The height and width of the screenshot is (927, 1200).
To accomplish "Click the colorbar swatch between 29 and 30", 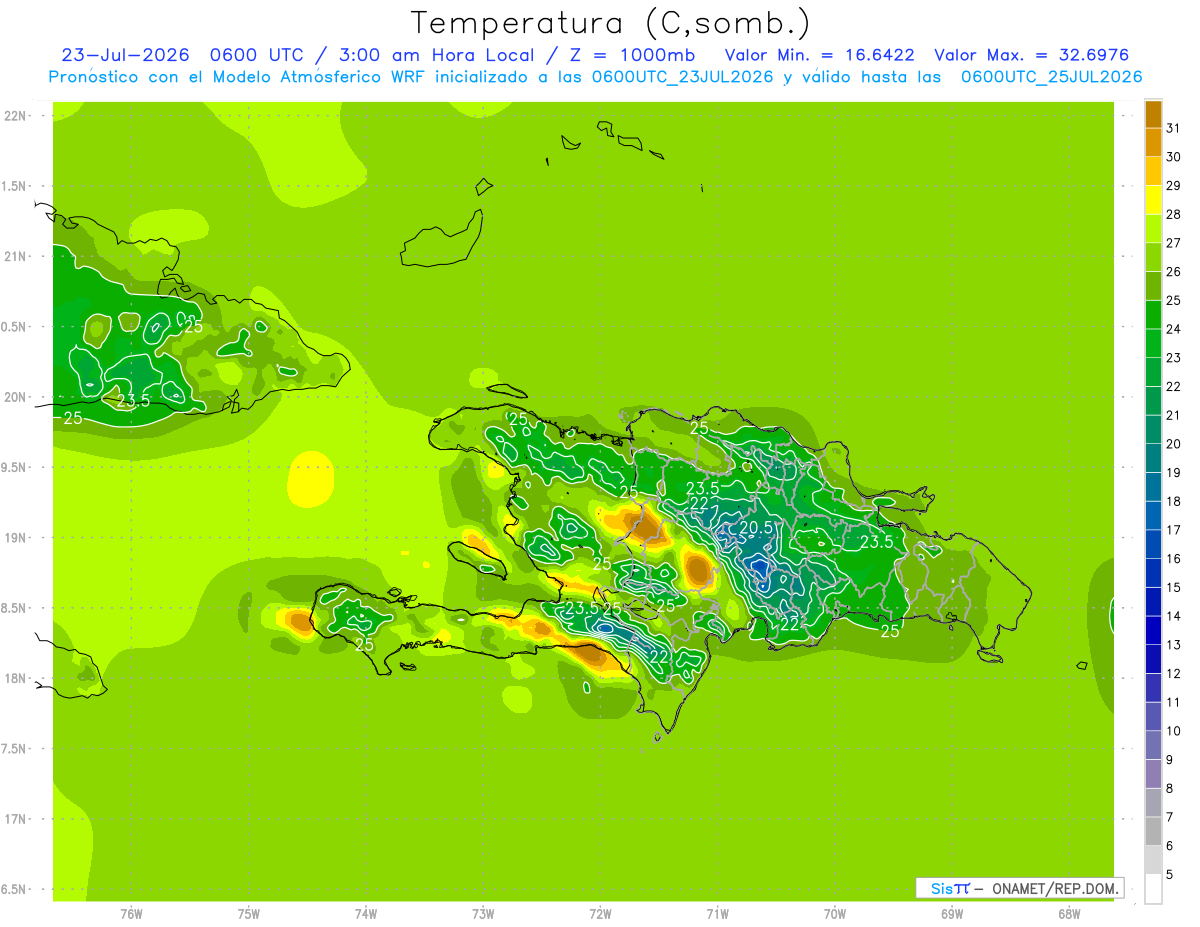I will (x=1153, y=171).
